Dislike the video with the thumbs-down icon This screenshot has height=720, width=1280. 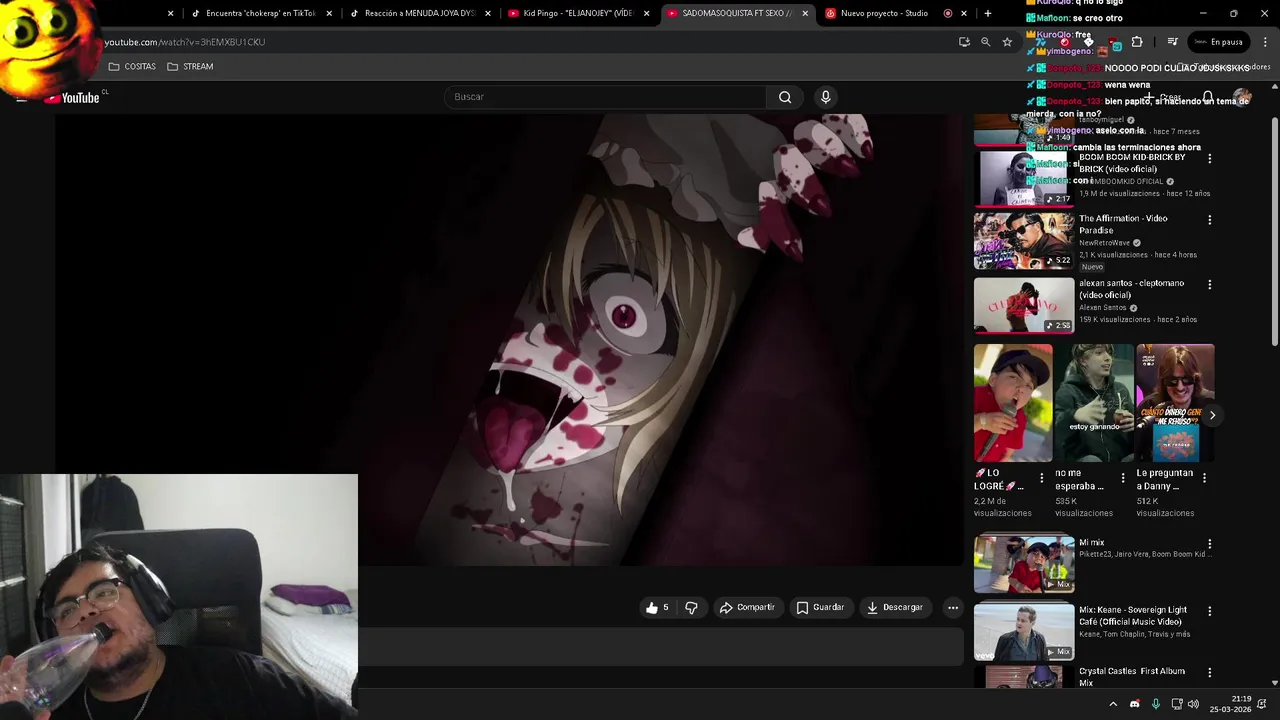coord(691,607)
